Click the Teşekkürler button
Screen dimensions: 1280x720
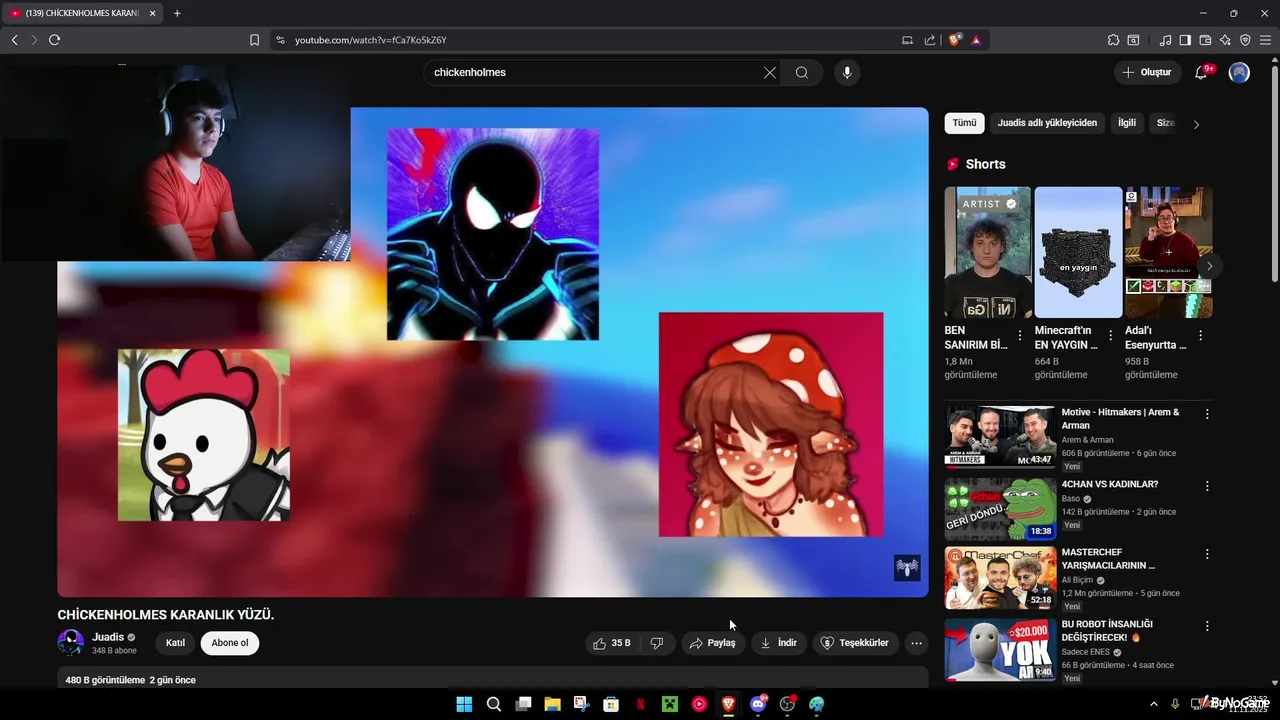855,643
